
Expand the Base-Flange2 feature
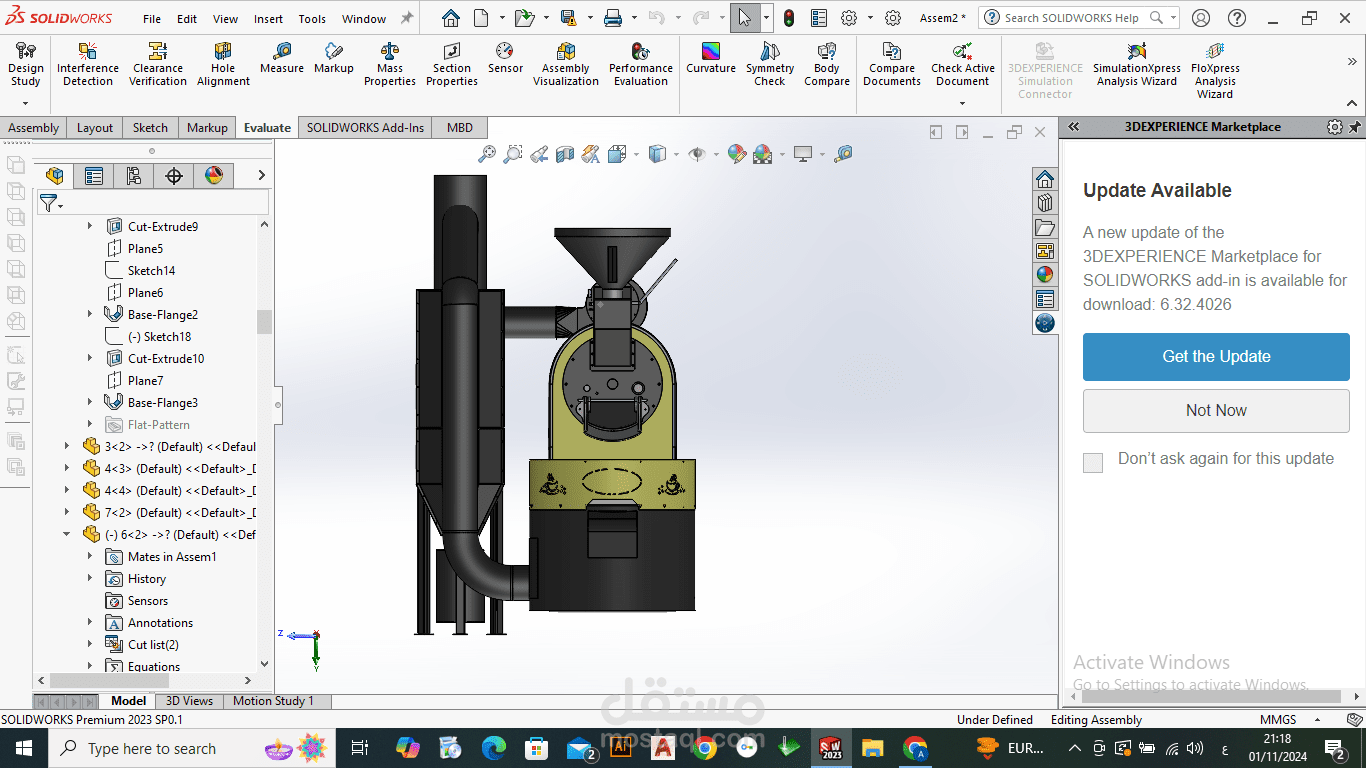[x=90, y=315]
